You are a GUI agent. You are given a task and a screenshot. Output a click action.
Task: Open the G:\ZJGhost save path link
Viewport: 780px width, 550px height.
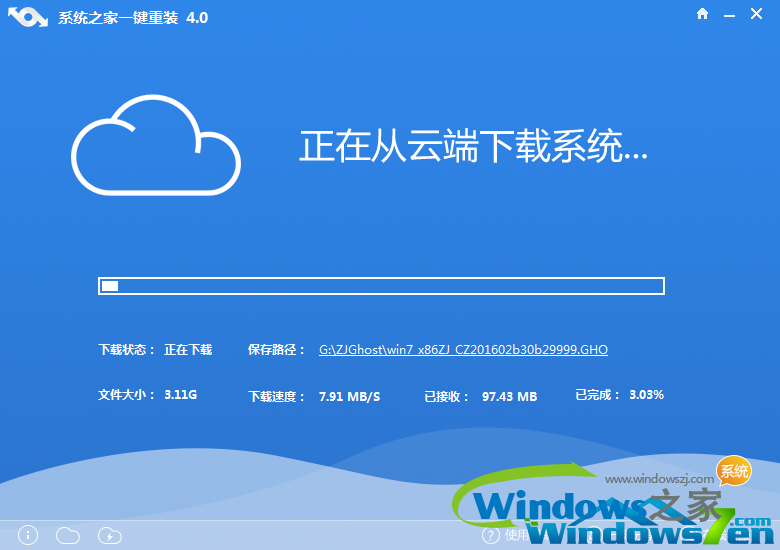point(463,350)
